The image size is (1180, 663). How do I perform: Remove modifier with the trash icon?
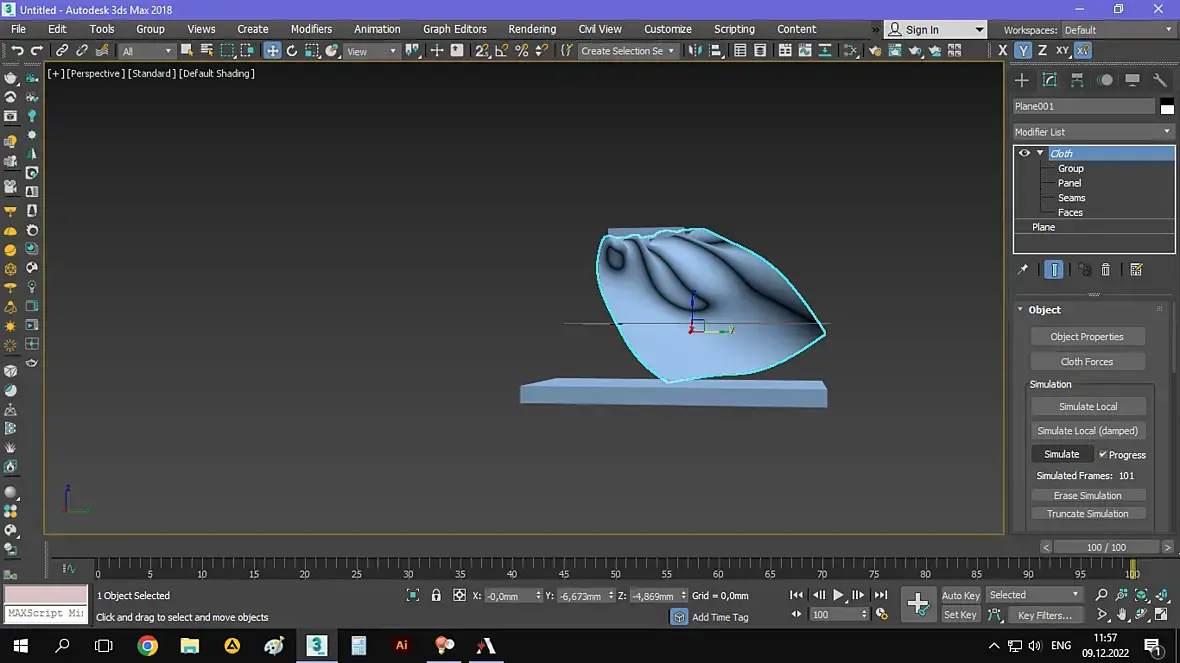coord(1106,270)
